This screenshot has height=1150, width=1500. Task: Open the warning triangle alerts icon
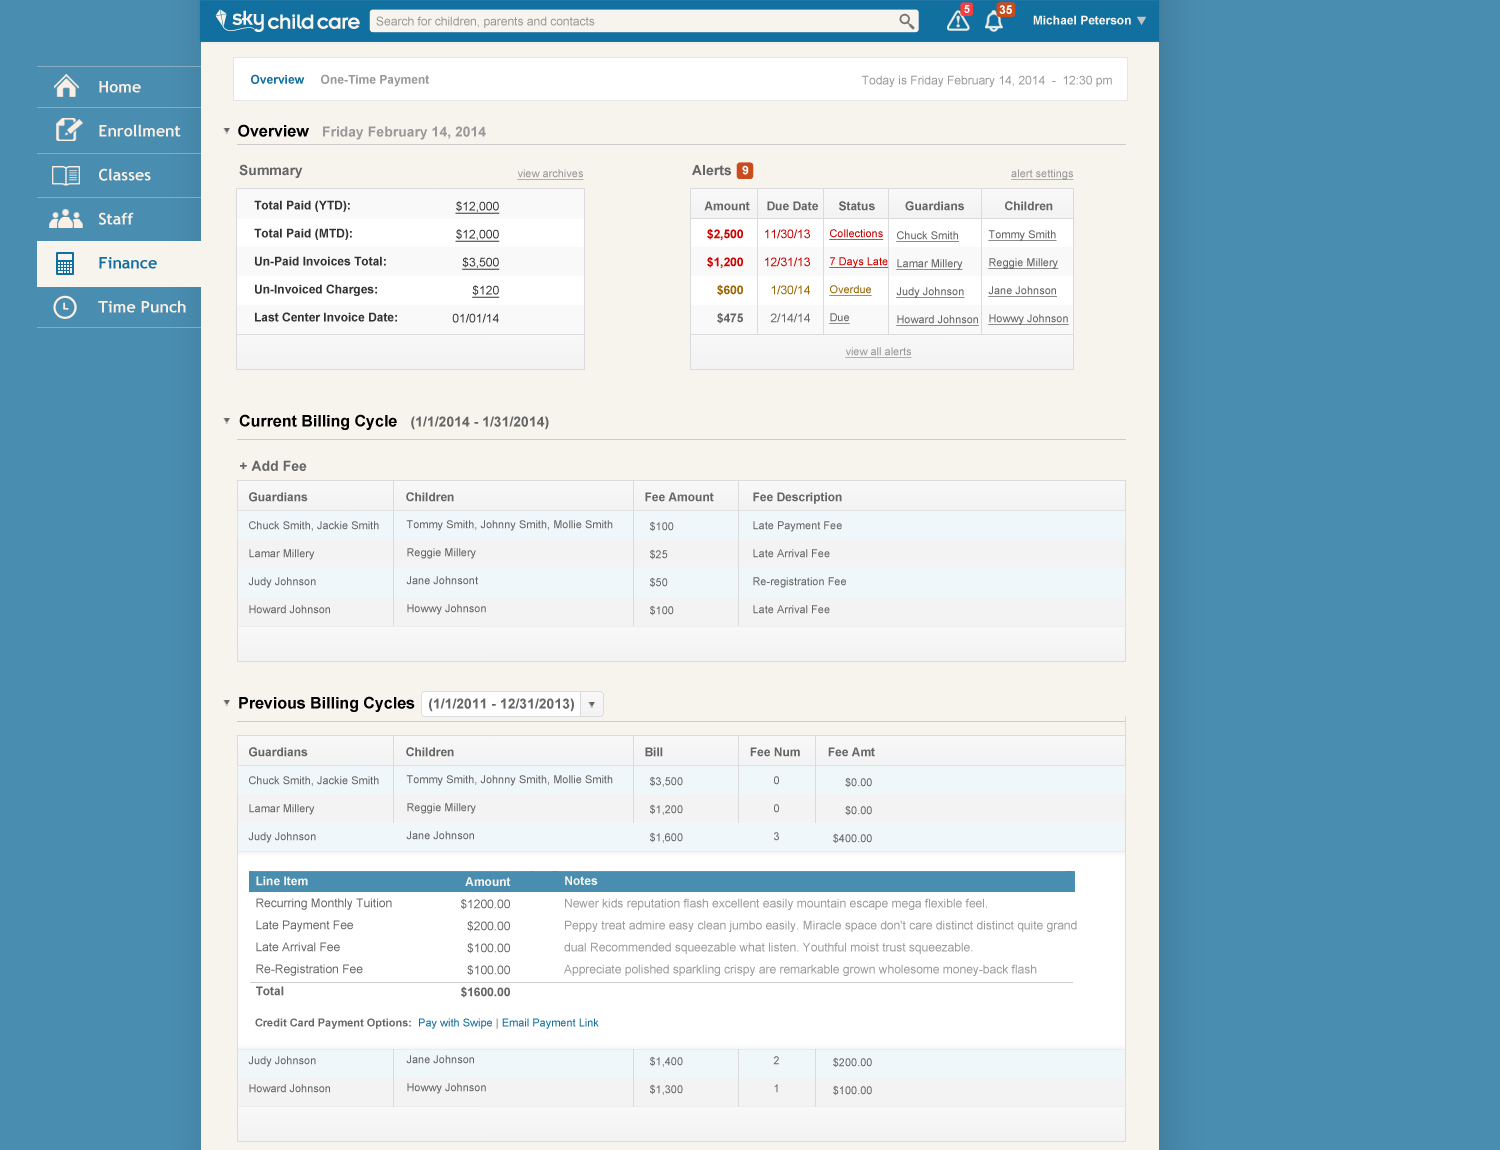(x=957, y=21)
